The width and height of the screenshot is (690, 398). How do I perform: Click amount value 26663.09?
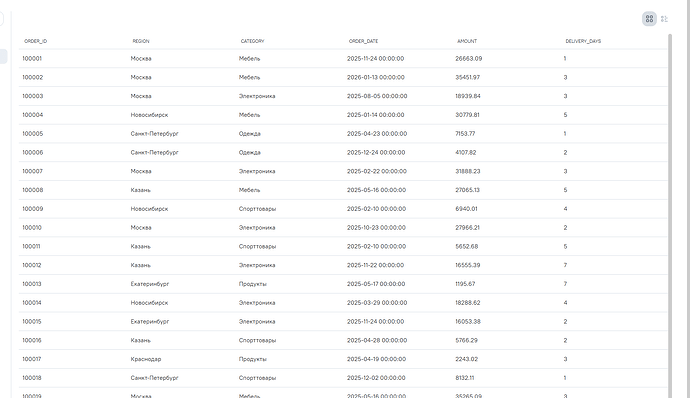[x=469, y=59]
